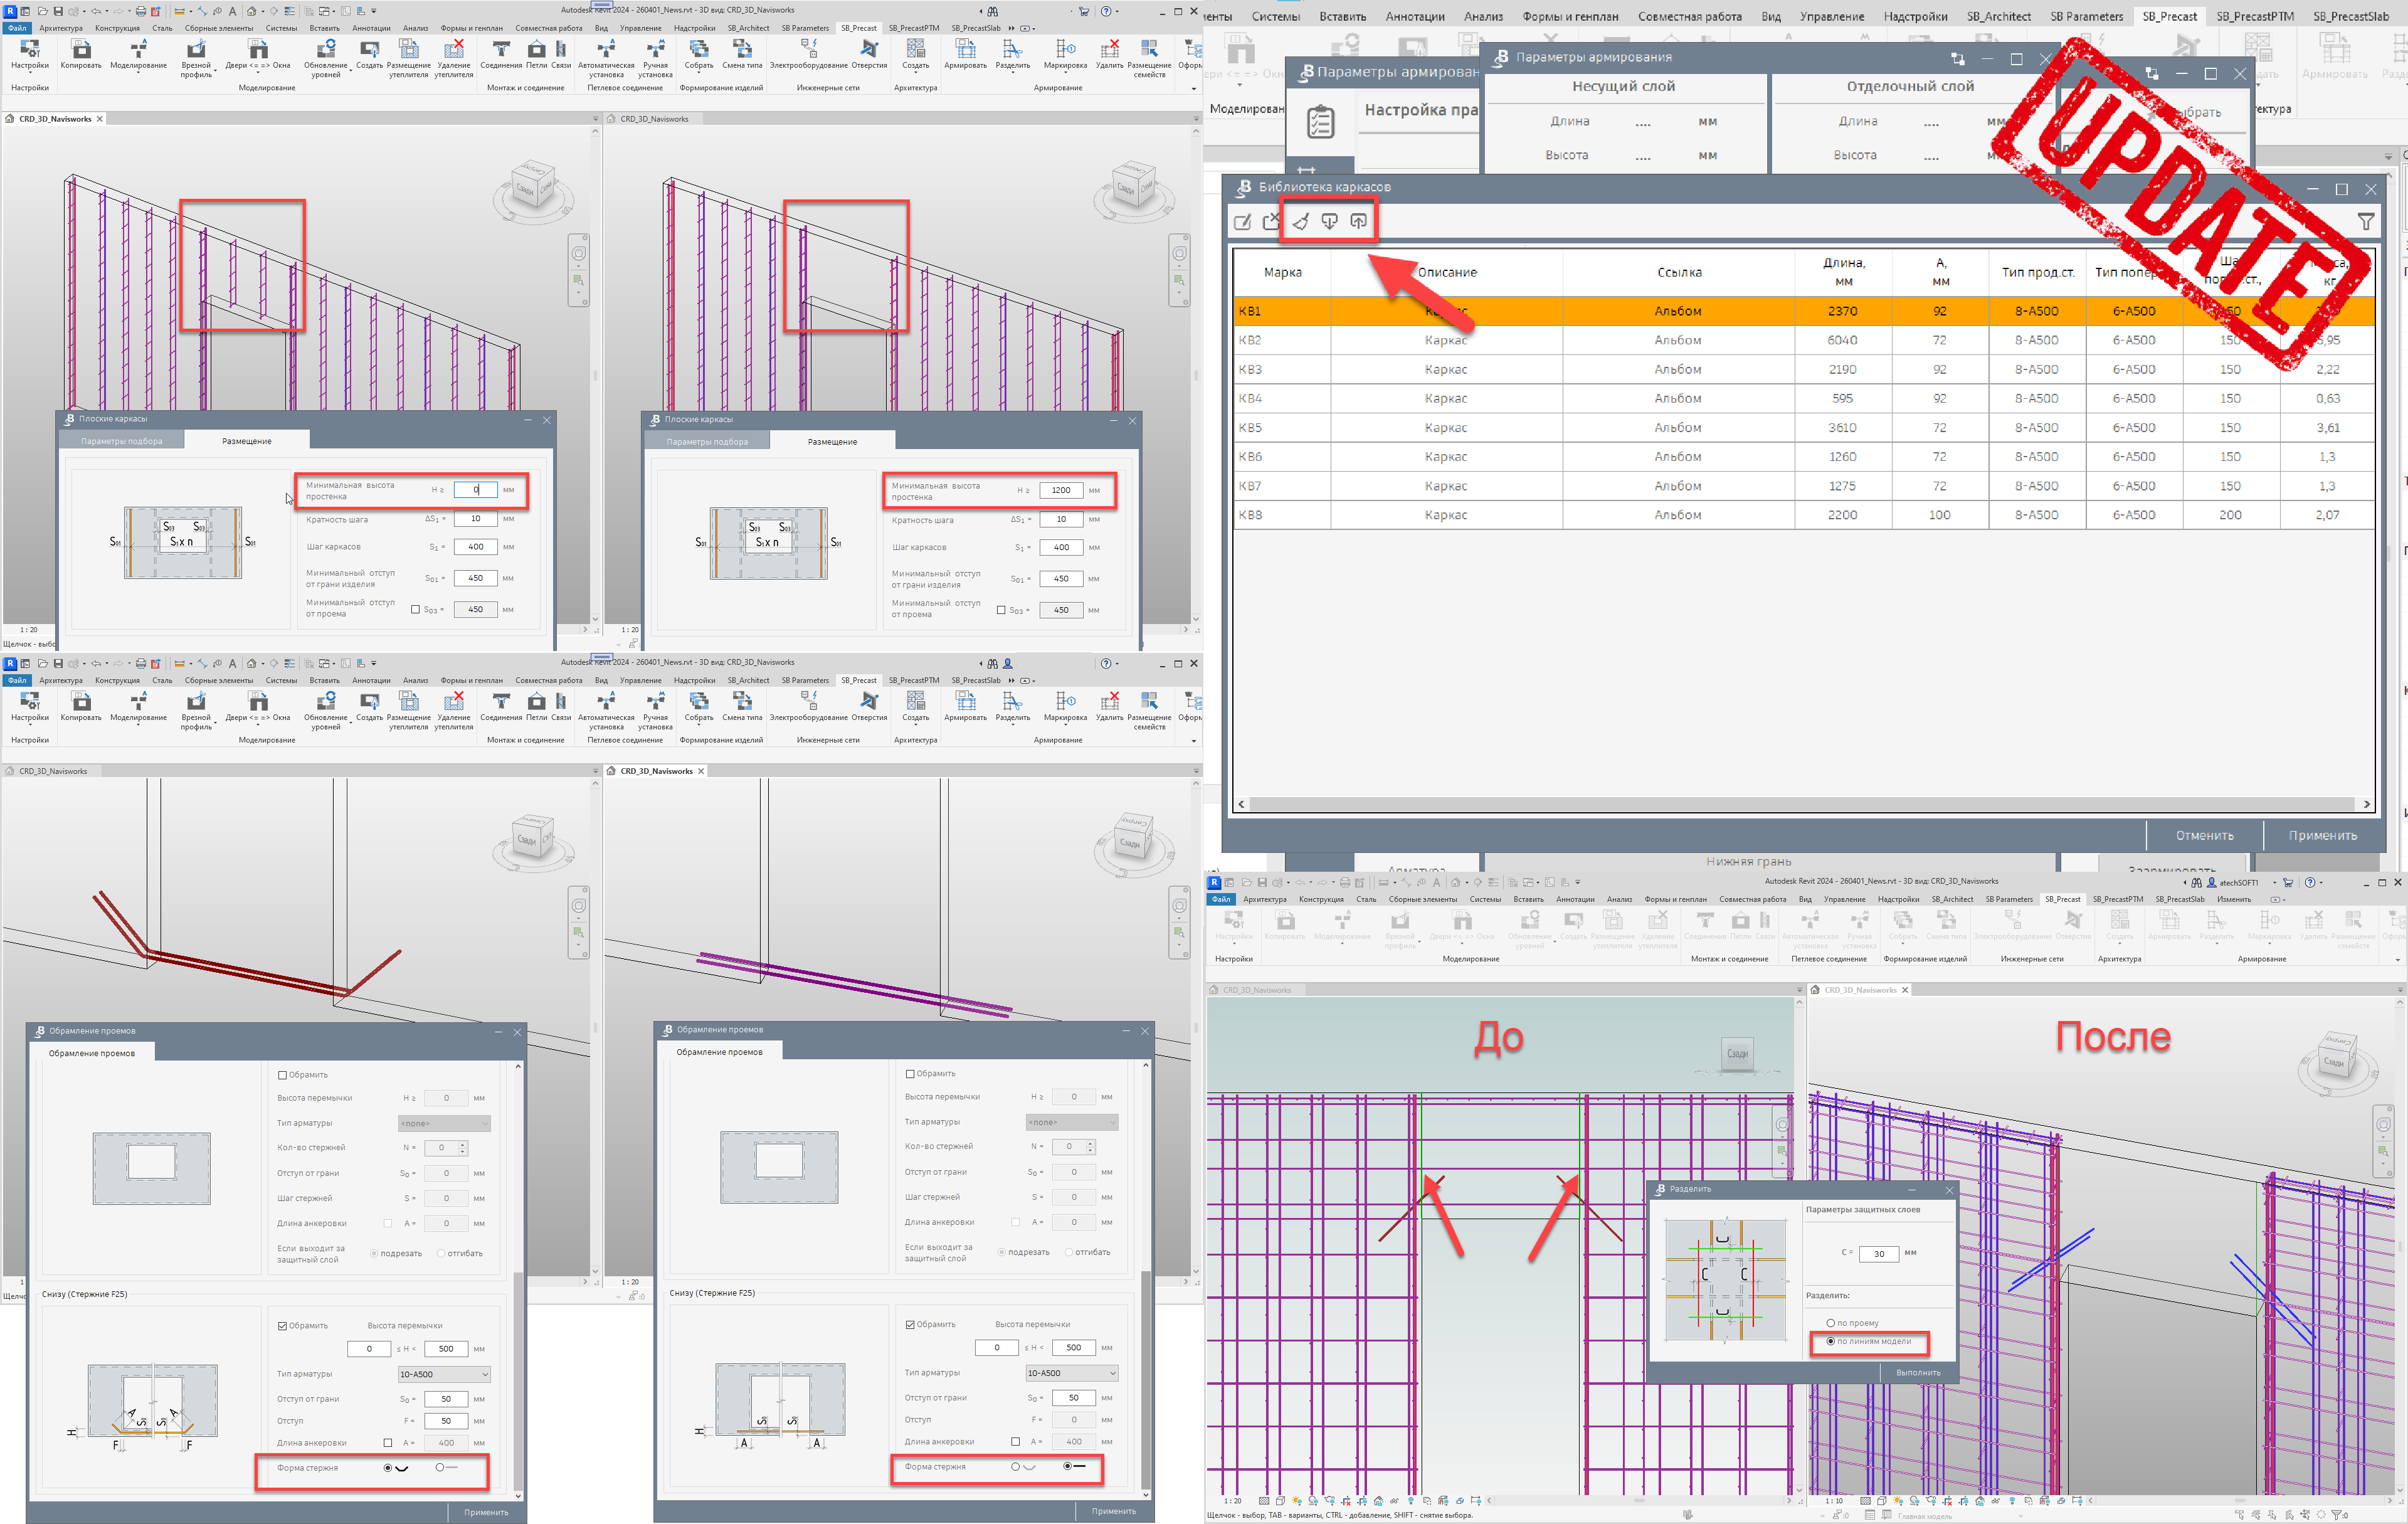Open Изменить tab in the bottom-right Revit window
The width and height of the screenshot is (2408, 1524).
coord(2233,899)
